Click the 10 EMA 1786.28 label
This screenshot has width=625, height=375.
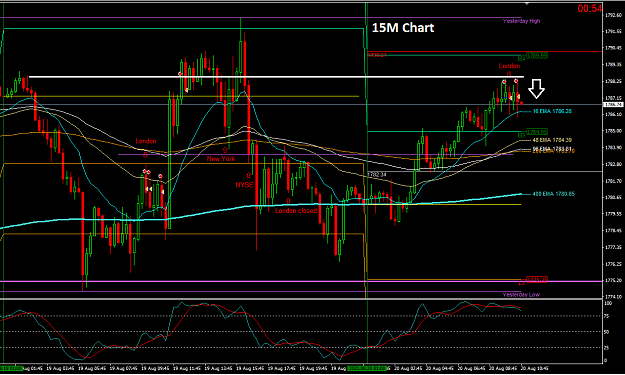click(x=552, y=111)
